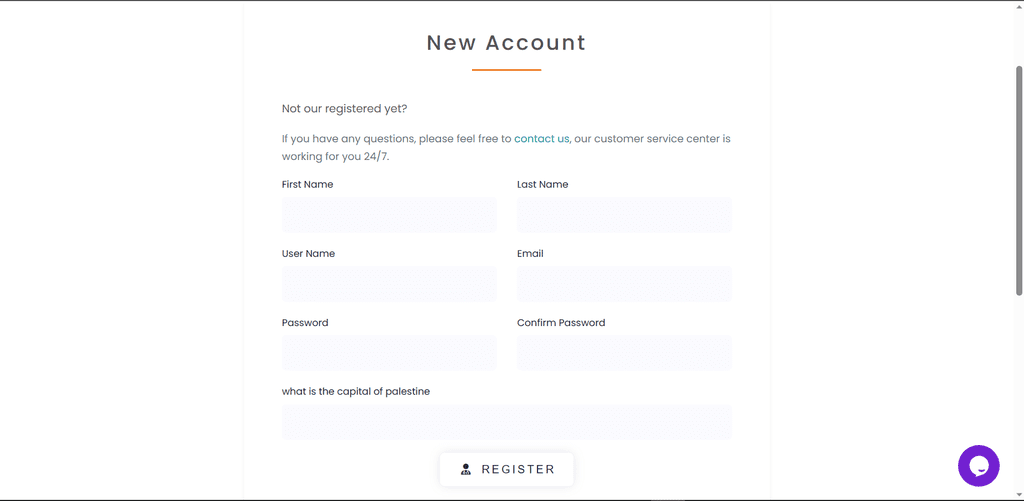Viewport: 1024px width, 501px height.
Task: Follow the contact us link
Action: click(x=541, y=138)
